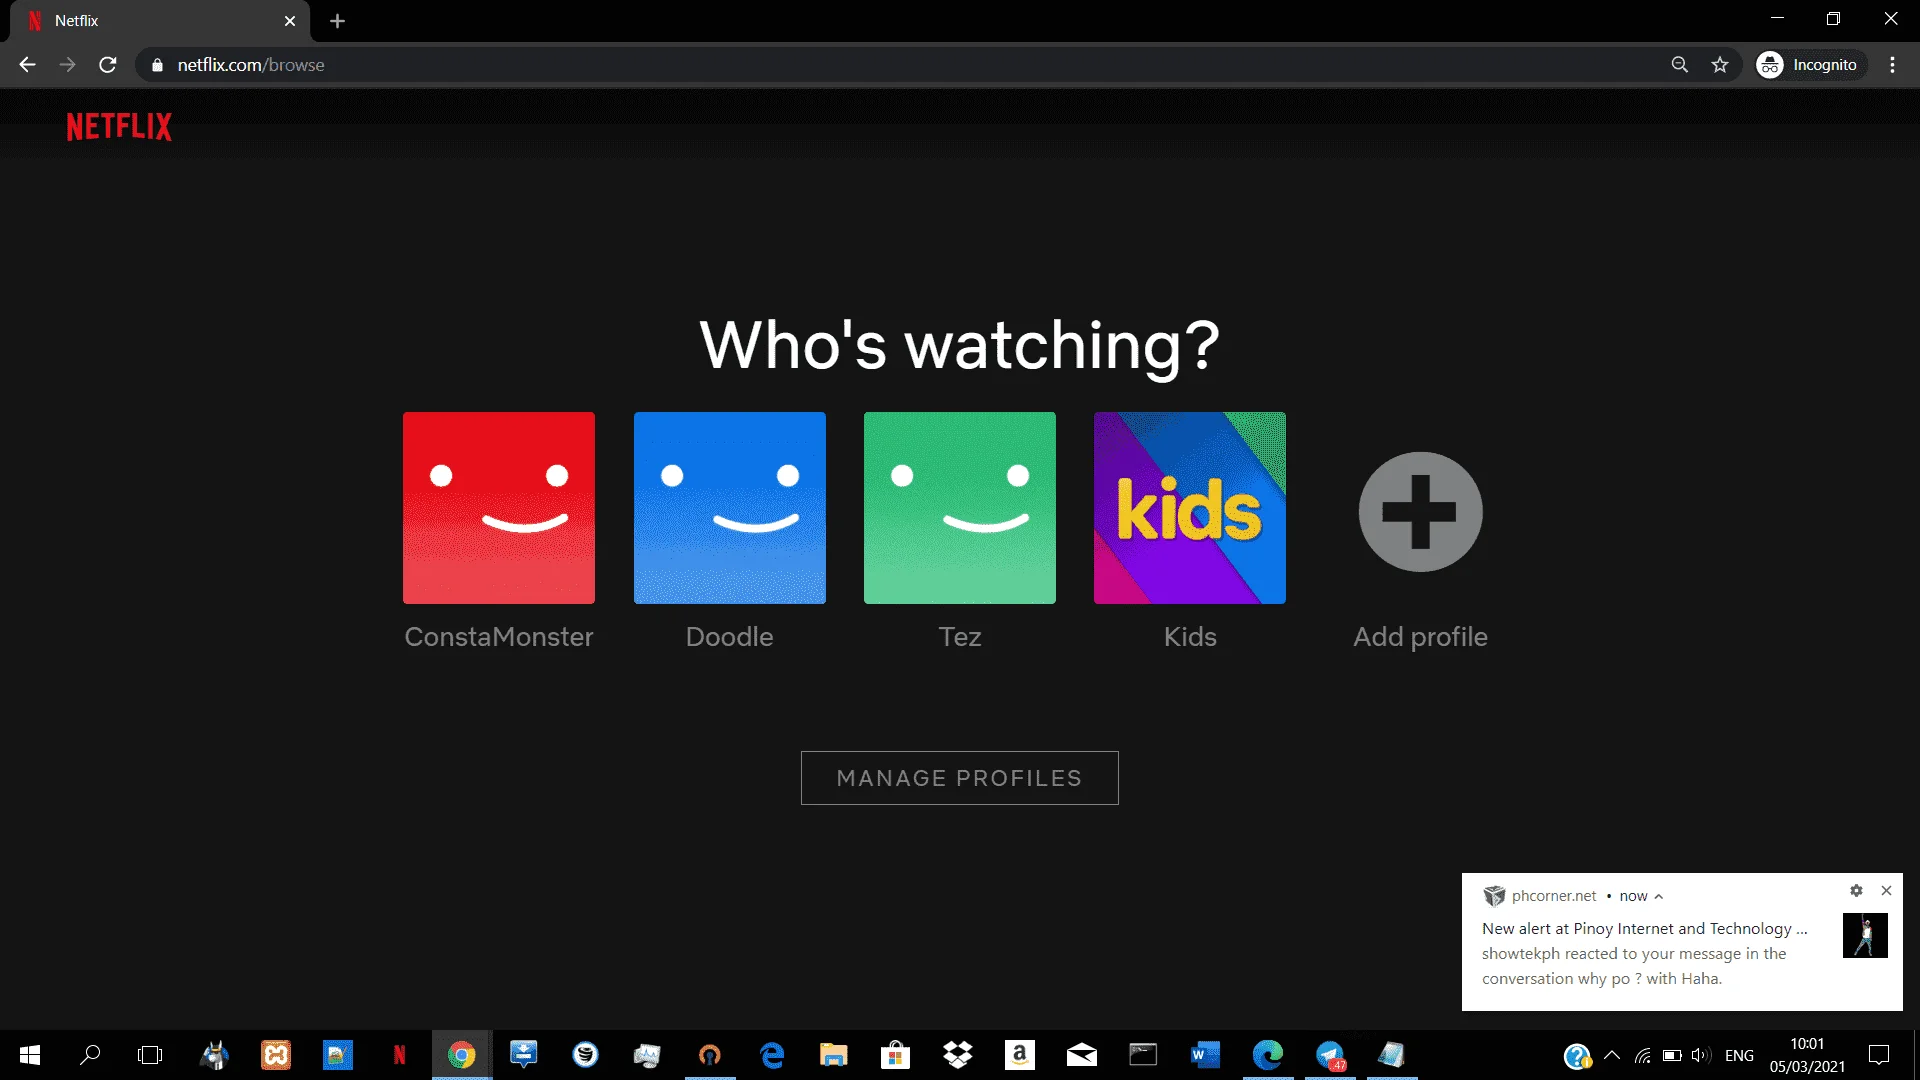Click the Netflix logo in the header
The width and height of the screenshot is (1920, 1080).
119,127
